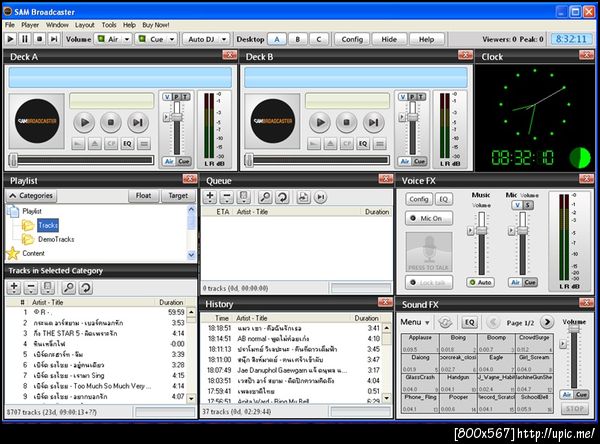Add a track to the Queue

pyautogui.click(x=210, y=197)
